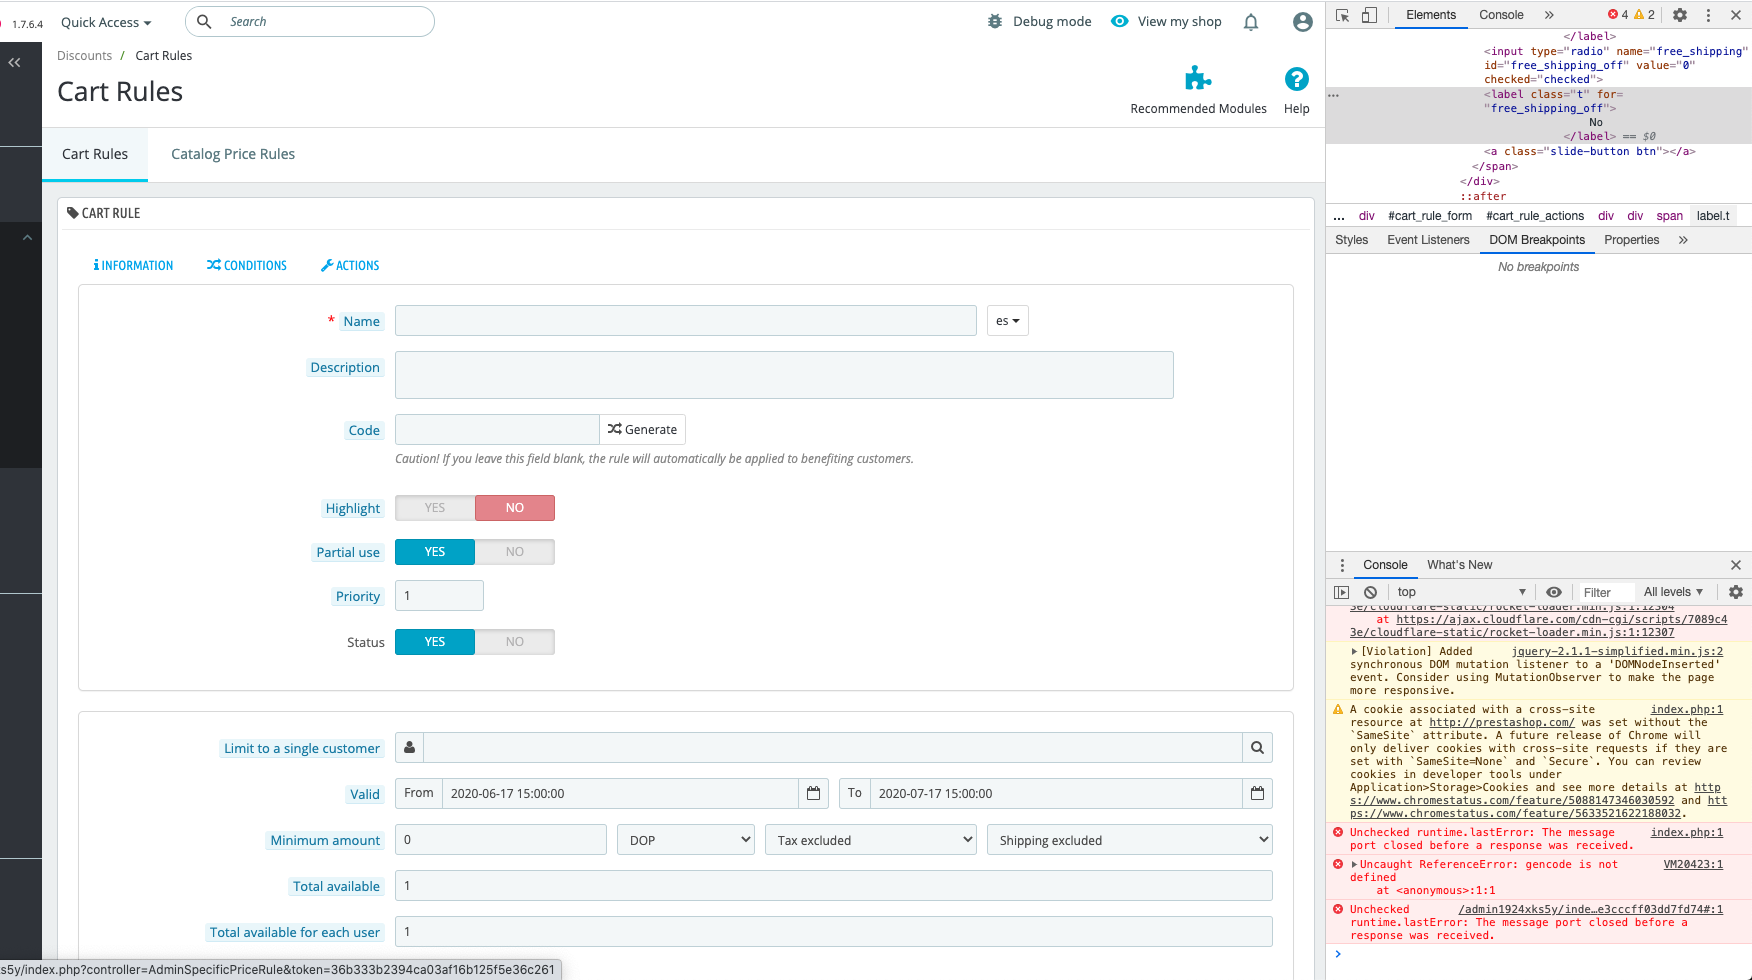Click the DevTools warning count badge
This screenshot has height=980, width=1752.
[x=1645, y=15]
